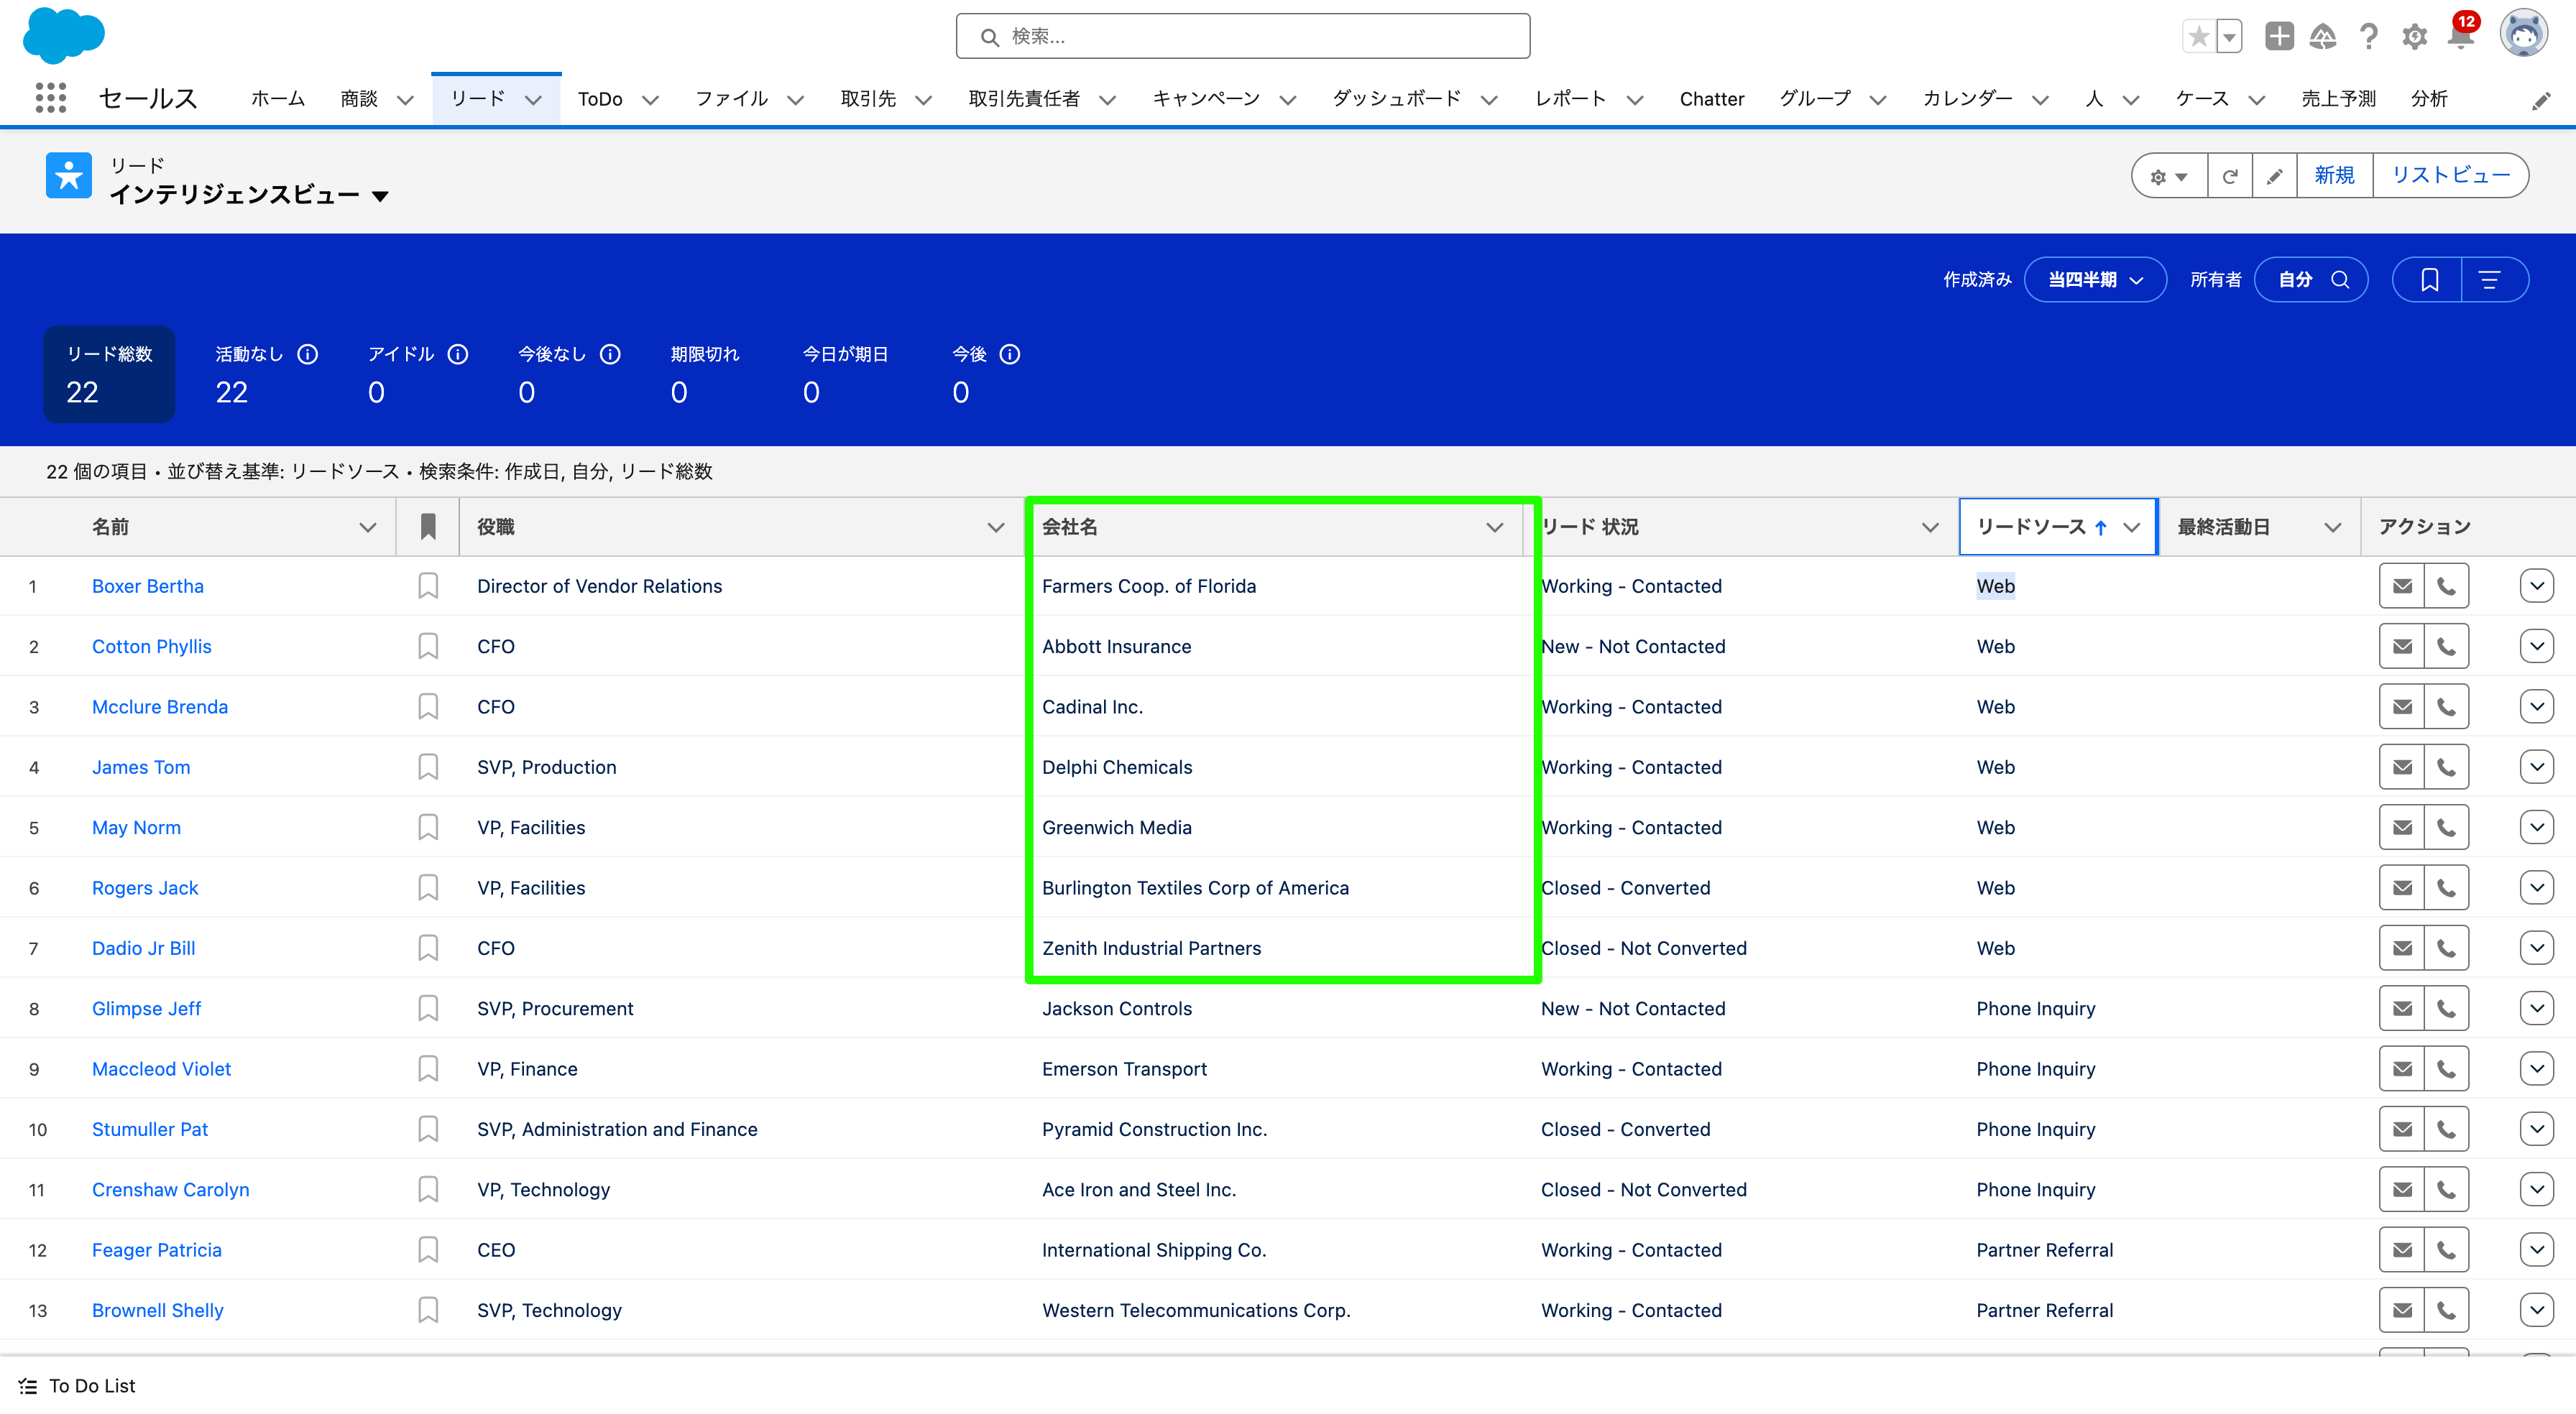Screen dimensions: 2576x1414
Task: Toggle the bookmark pin for Feager Patricia
Action: click(428, 1249)
